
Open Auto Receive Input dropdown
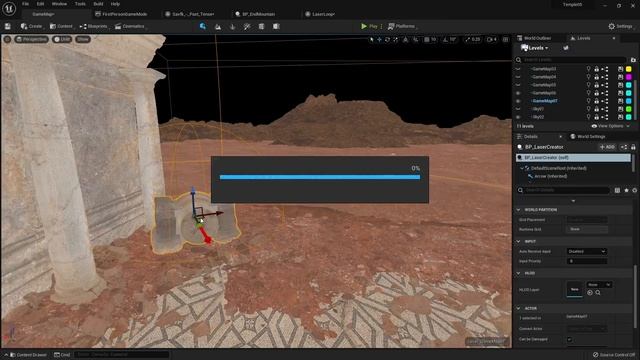587,251
